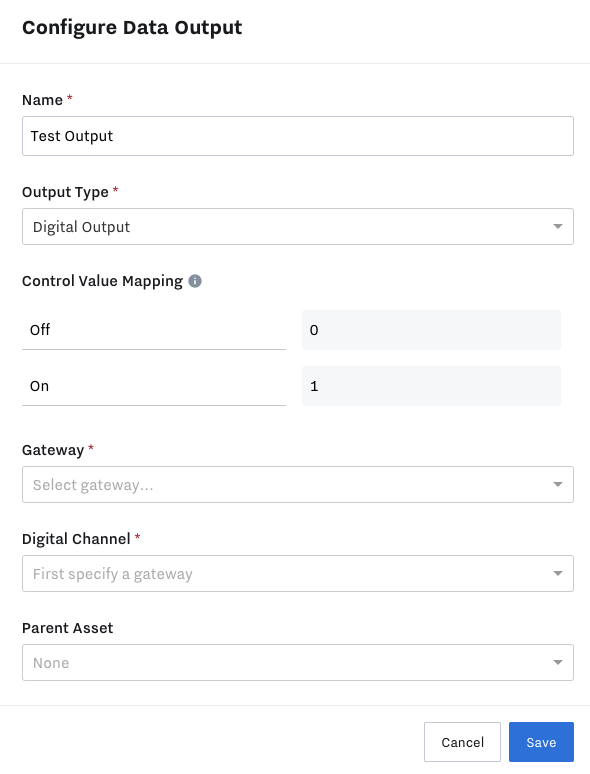Click the Cancel button
Image resolution: width=590 pixels, height=774 pixels.
[x=462, y=742]
